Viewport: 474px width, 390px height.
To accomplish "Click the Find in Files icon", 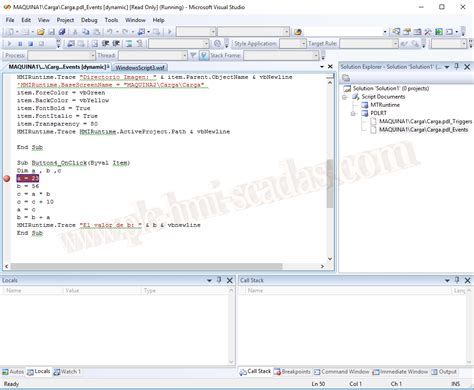I will point(298,32).
